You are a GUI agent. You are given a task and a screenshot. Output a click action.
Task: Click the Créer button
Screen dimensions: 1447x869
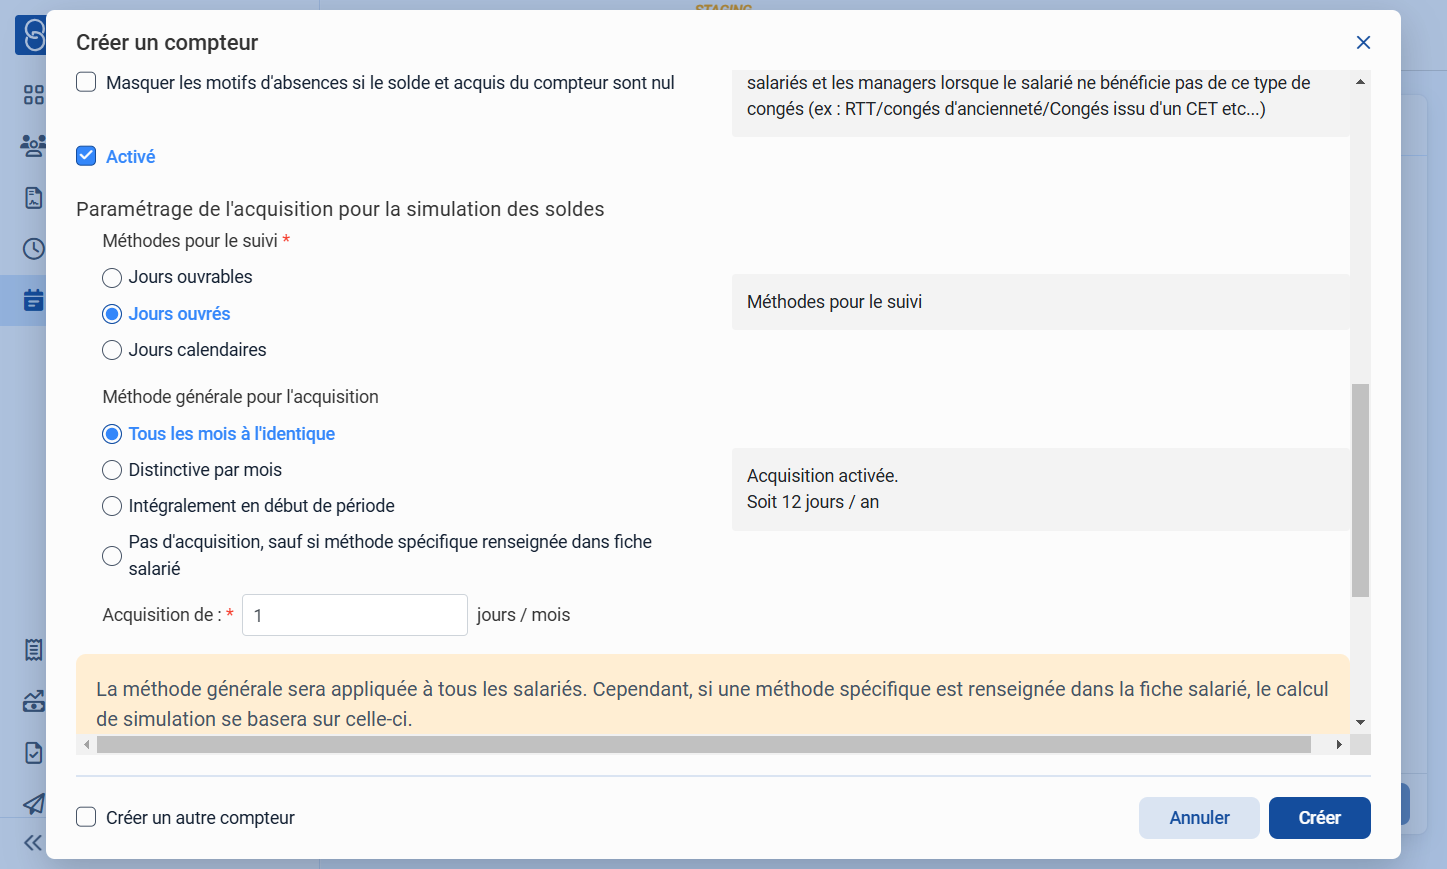coord(1319,818)
